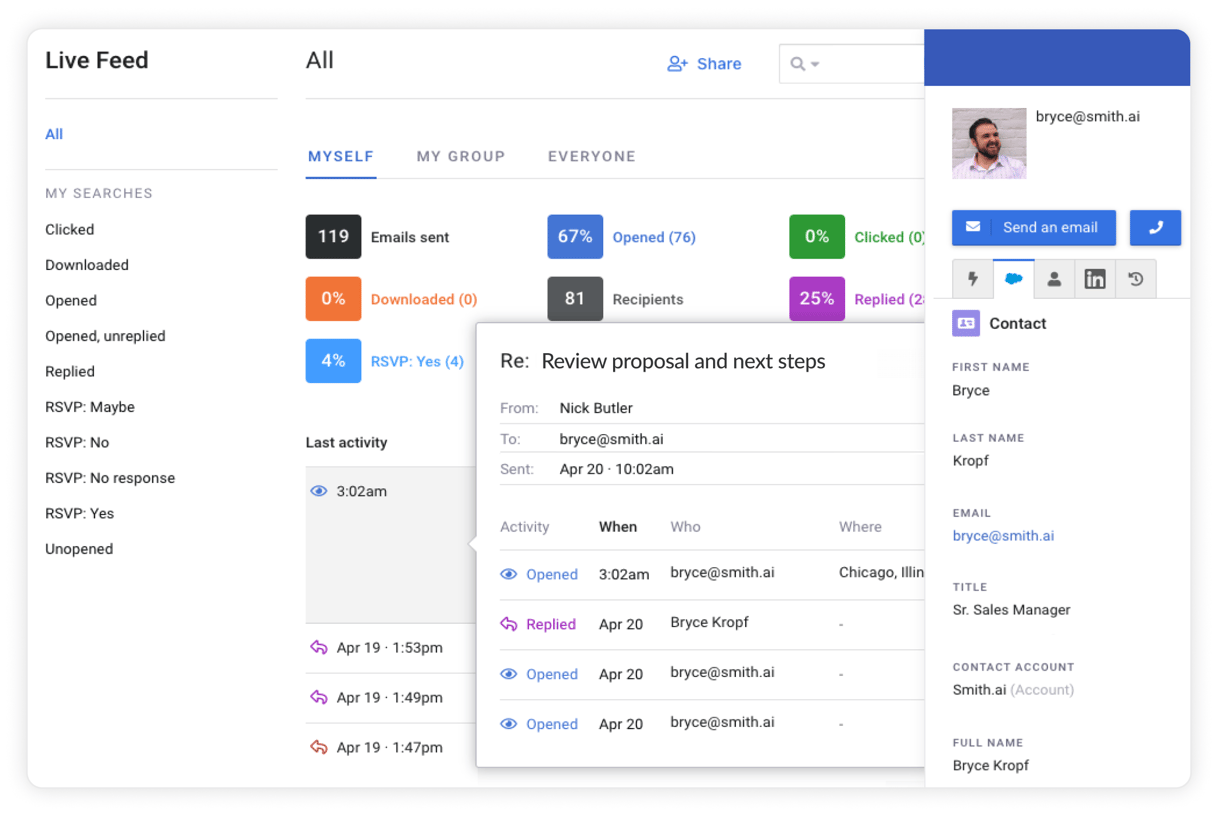This screenshot has width=1218, height=815.
Task: Open the When column sort in activity table
Action: click(618, 527)
